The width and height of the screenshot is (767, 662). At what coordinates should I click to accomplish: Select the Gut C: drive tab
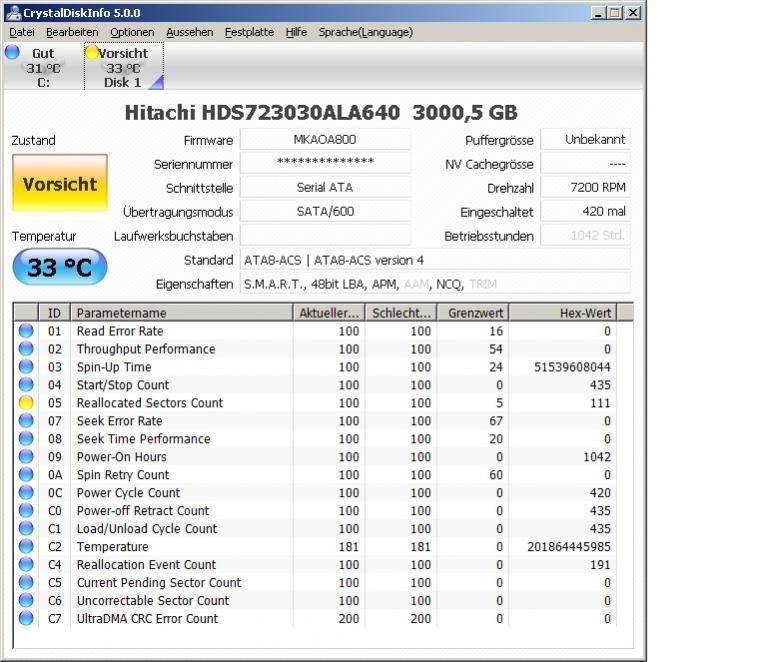point(43,67)
